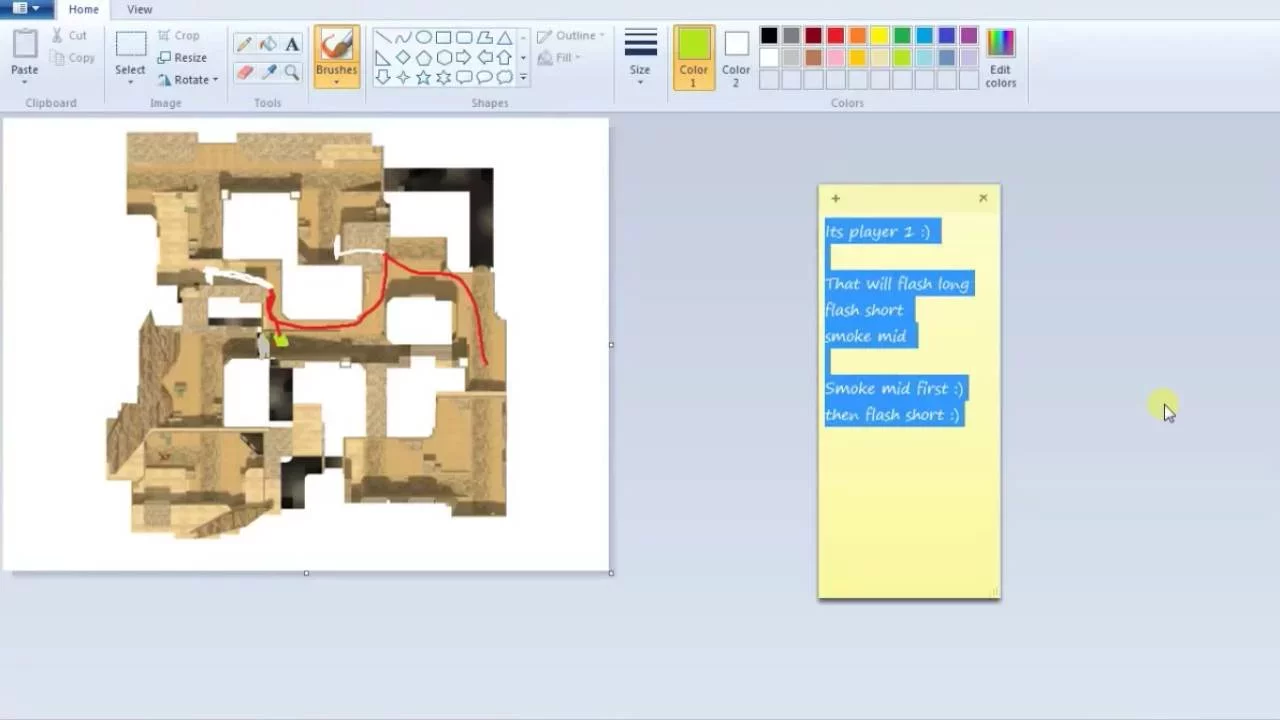Activate the Color 1 selector
The image size is (1280, 720).
pyautogui.click(x=693, y=57)
